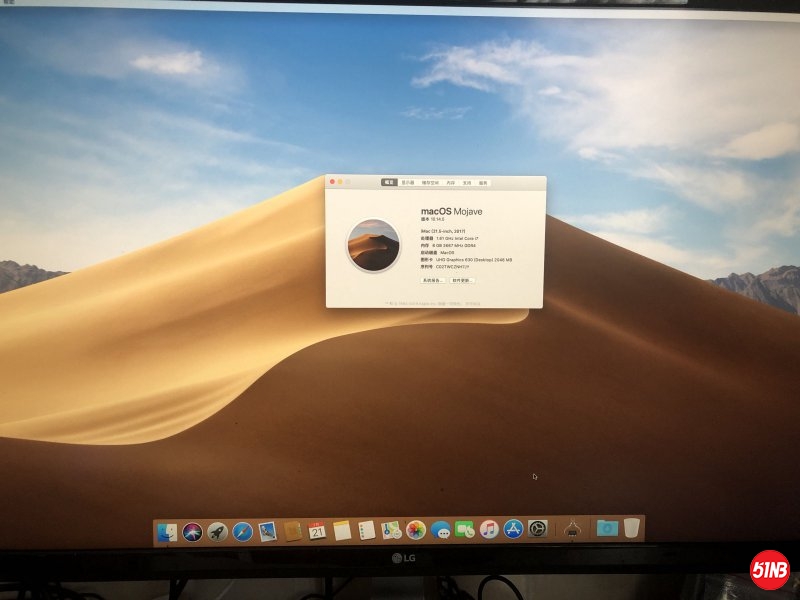Open Safari browser in the Dock

click(x=242, y=532)
